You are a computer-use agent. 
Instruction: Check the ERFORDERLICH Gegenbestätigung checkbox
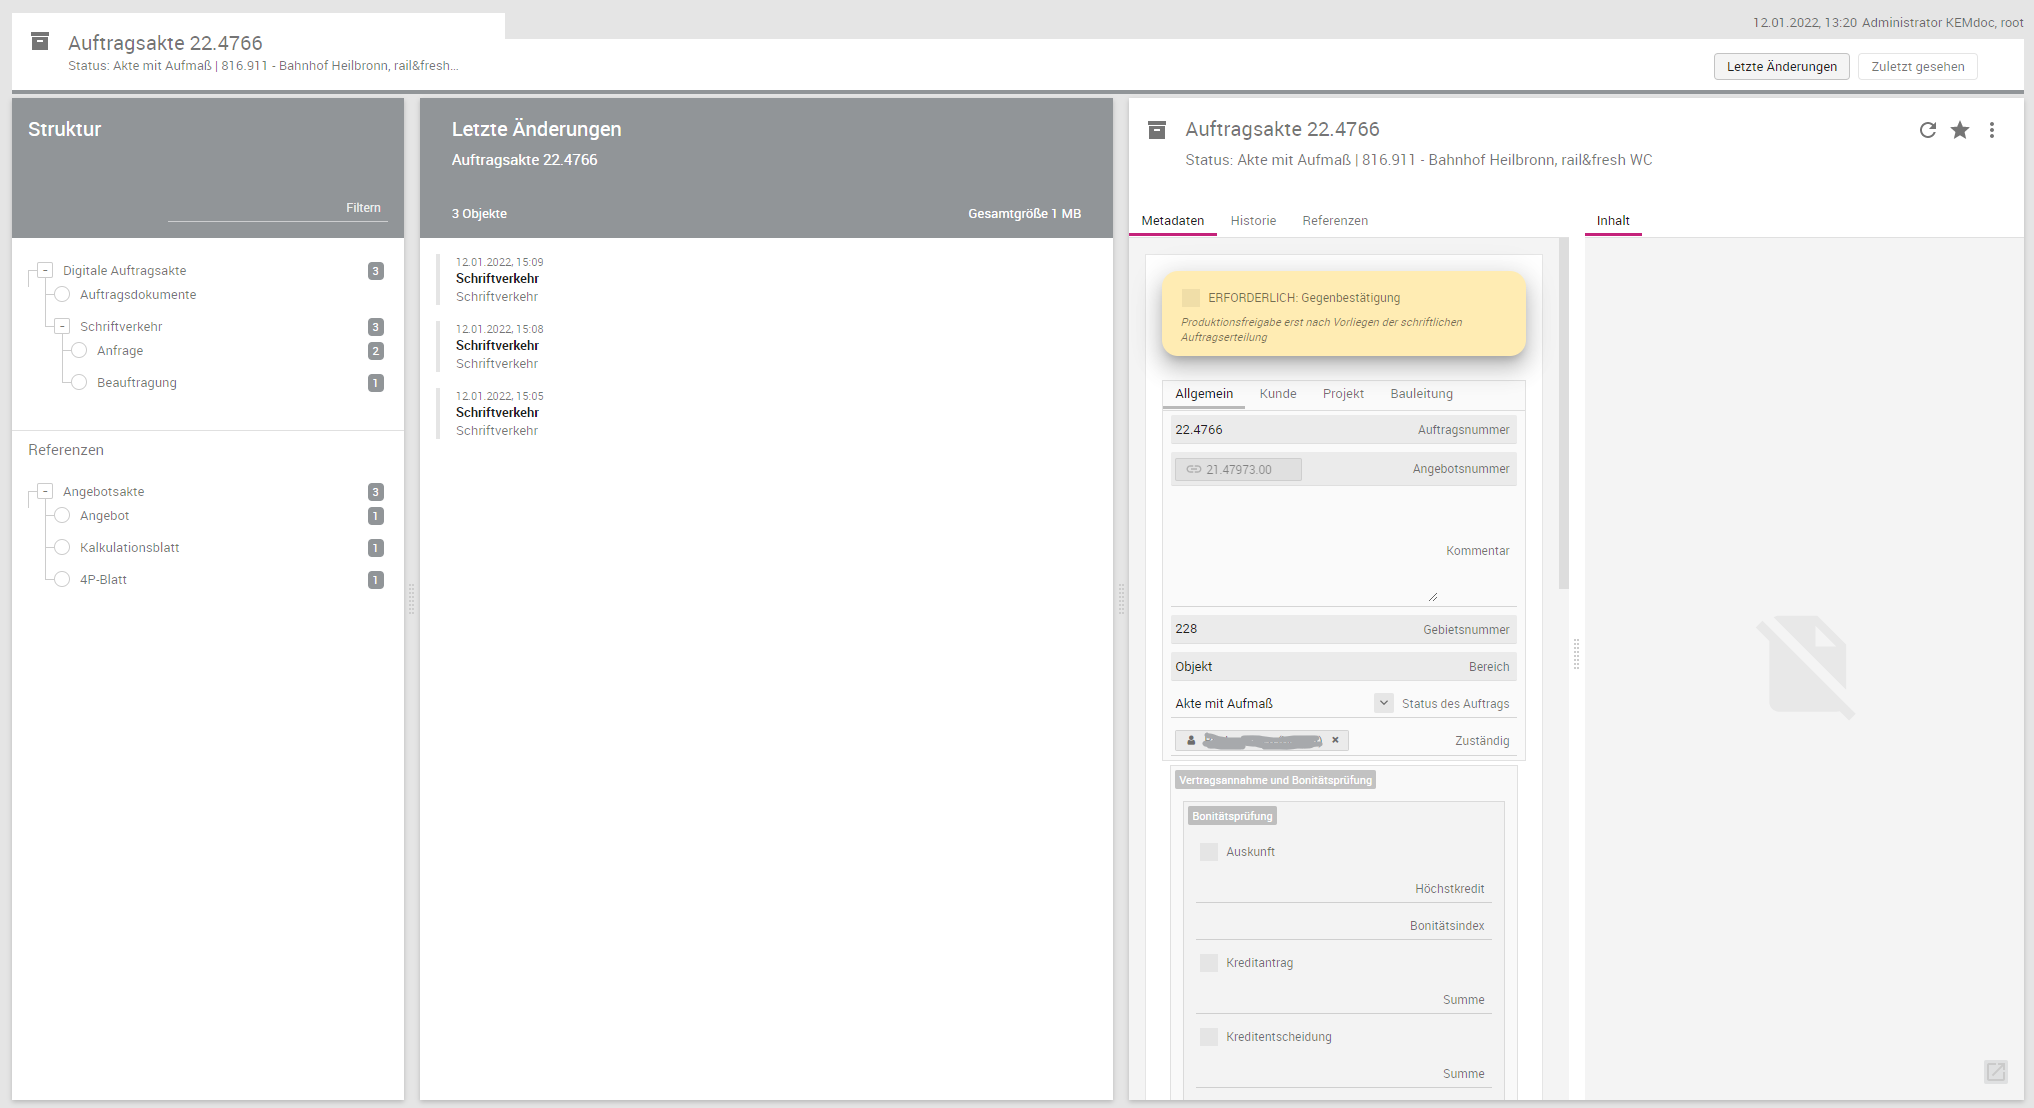tap(1191, 298)
